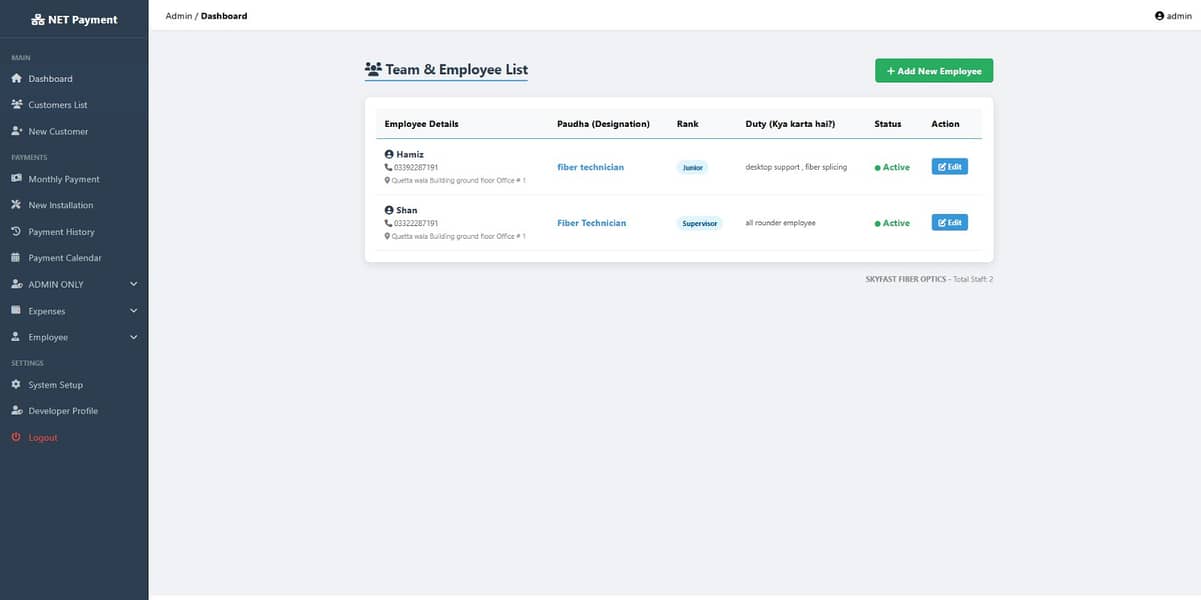
Task: Click the Paudha (Designation) column header
Action: click(x=603, y=124)
